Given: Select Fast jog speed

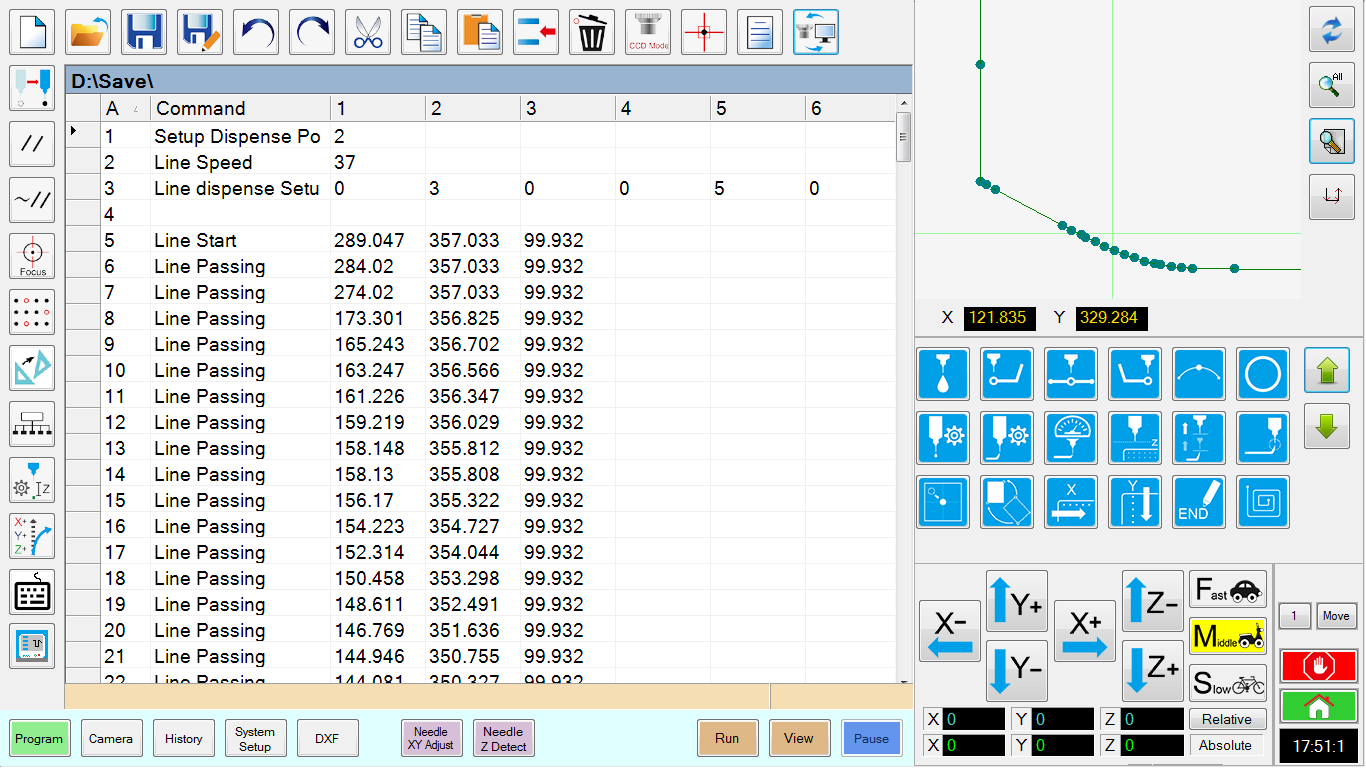Looking at the screenshot, I should (1228, 589).
